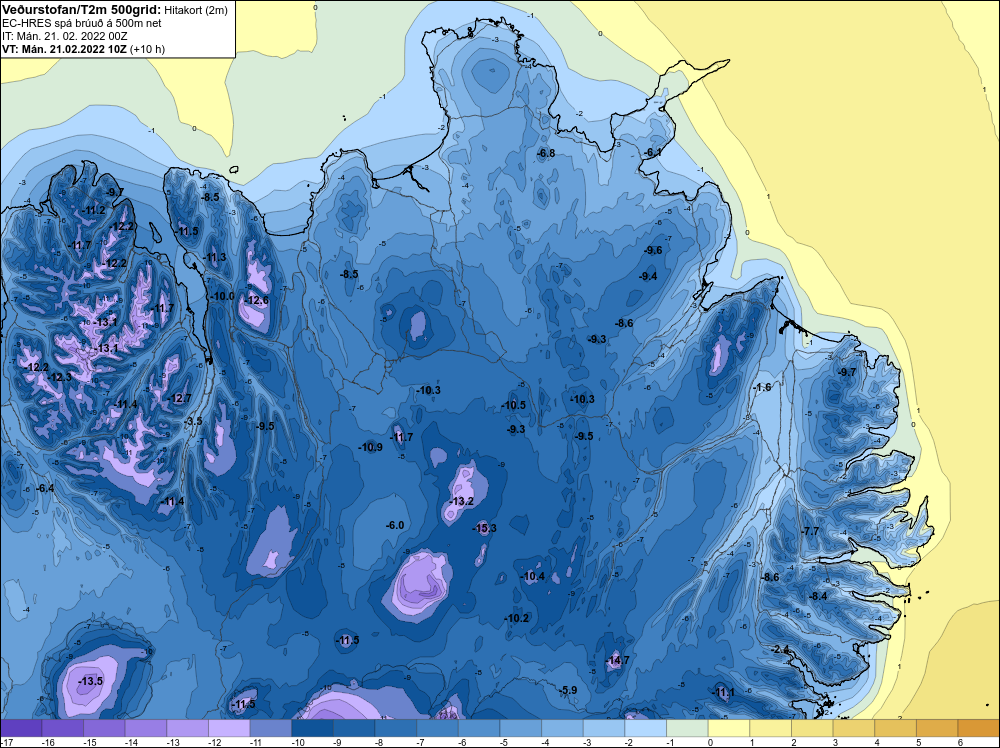Image resolution: width=1000 pixels, height=748 pixels.
Task: Select the '(+10 h)' forecast offset text
Action: click(x=147, y=49)
